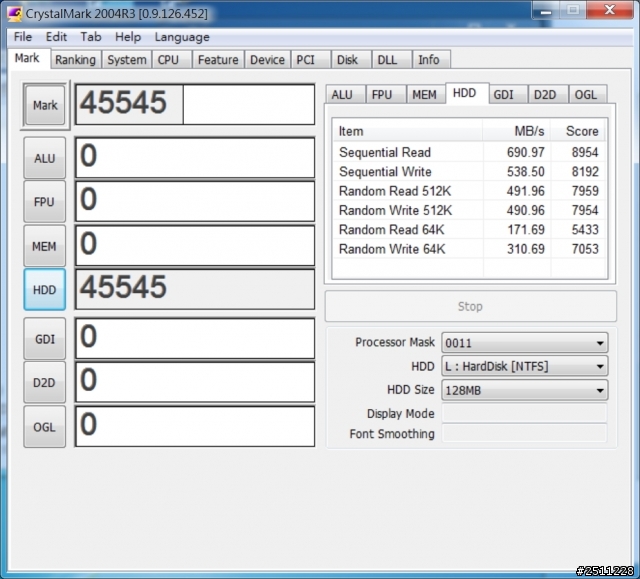Close the CrystalMark window
Image resolution: width=640 pixels, height=579 pixels.
click(610, 10)
